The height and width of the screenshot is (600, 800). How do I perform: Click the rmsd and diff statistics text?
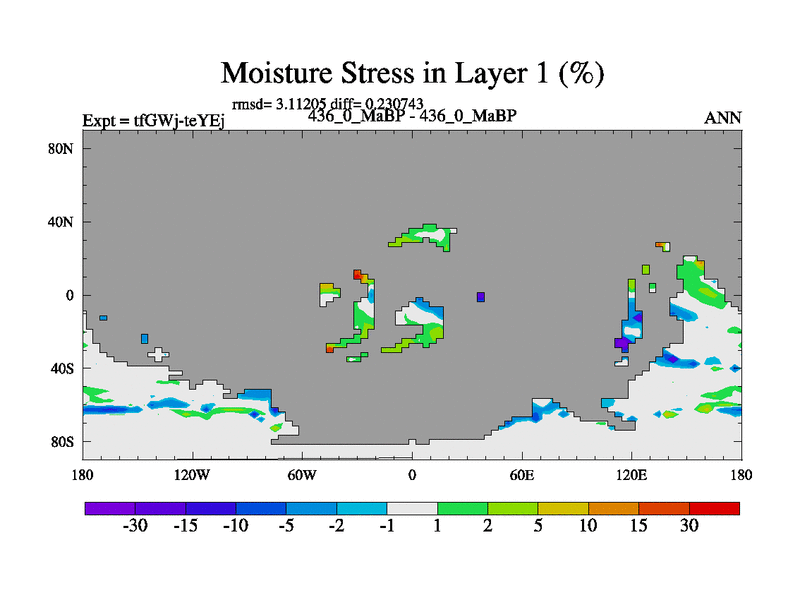[x=327, y=103]
